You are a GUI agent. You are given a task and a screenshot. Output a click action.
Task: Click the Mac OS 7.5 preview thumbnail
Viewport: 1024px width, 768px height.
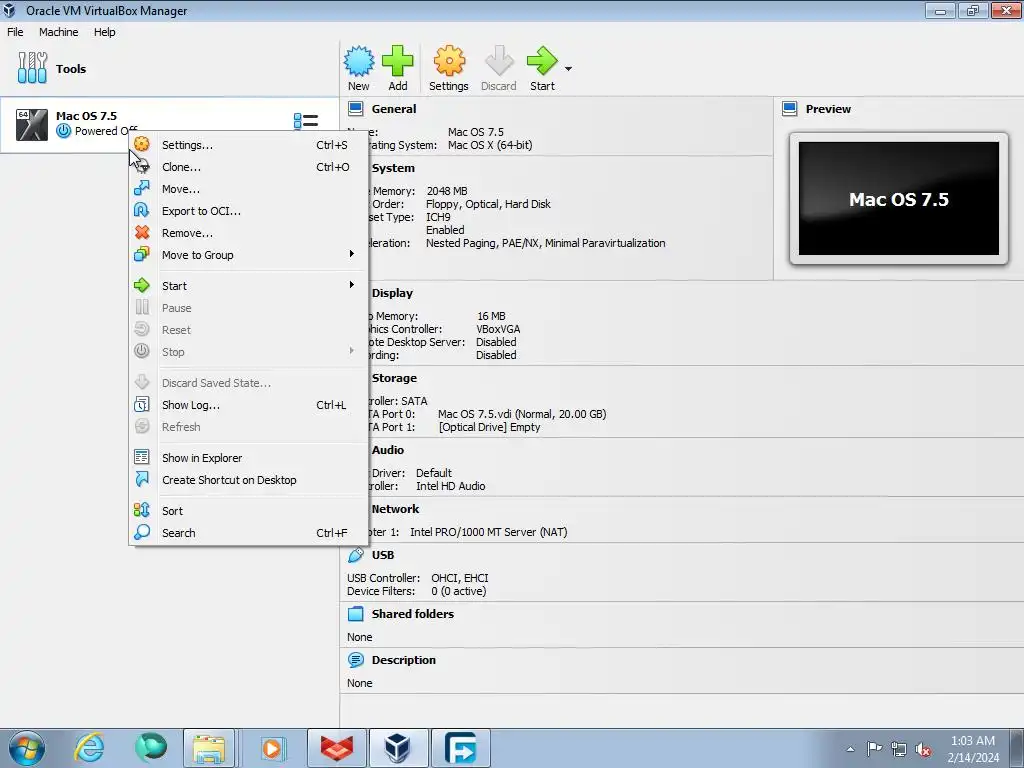click(x=899, y=199)
